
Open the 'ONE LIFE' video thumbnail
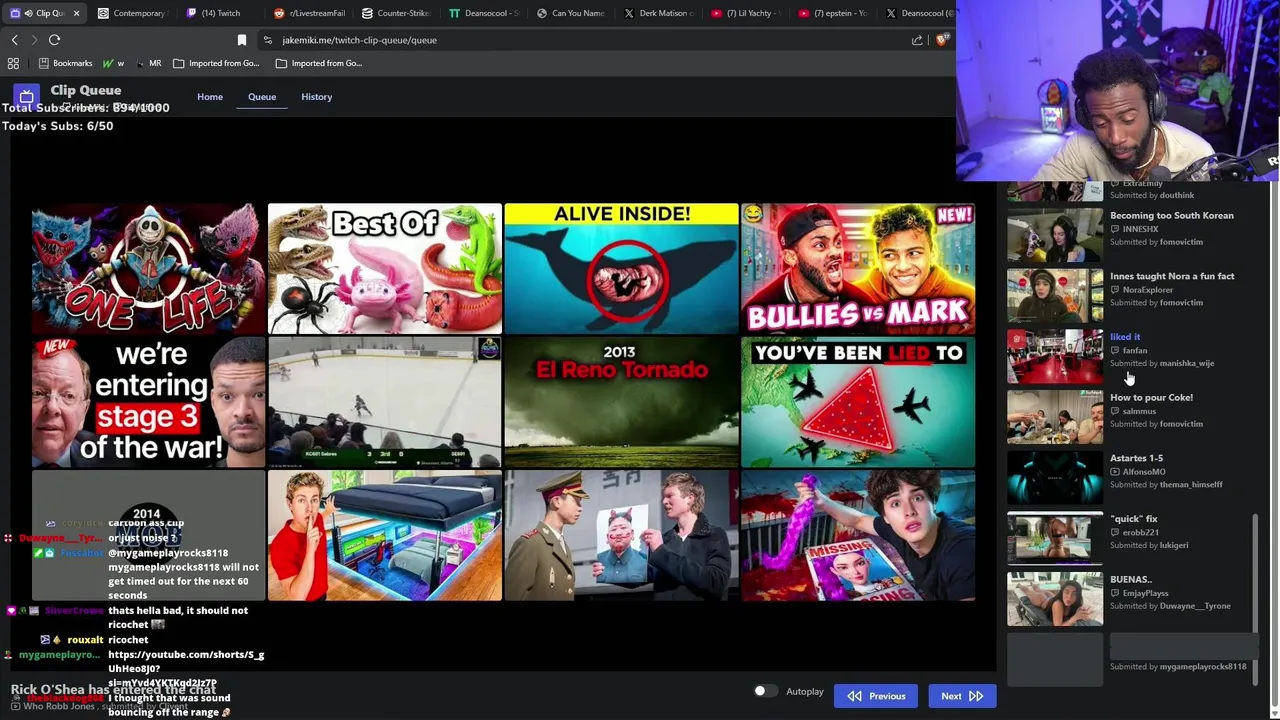pyautogui.click(x=148, y=269)
